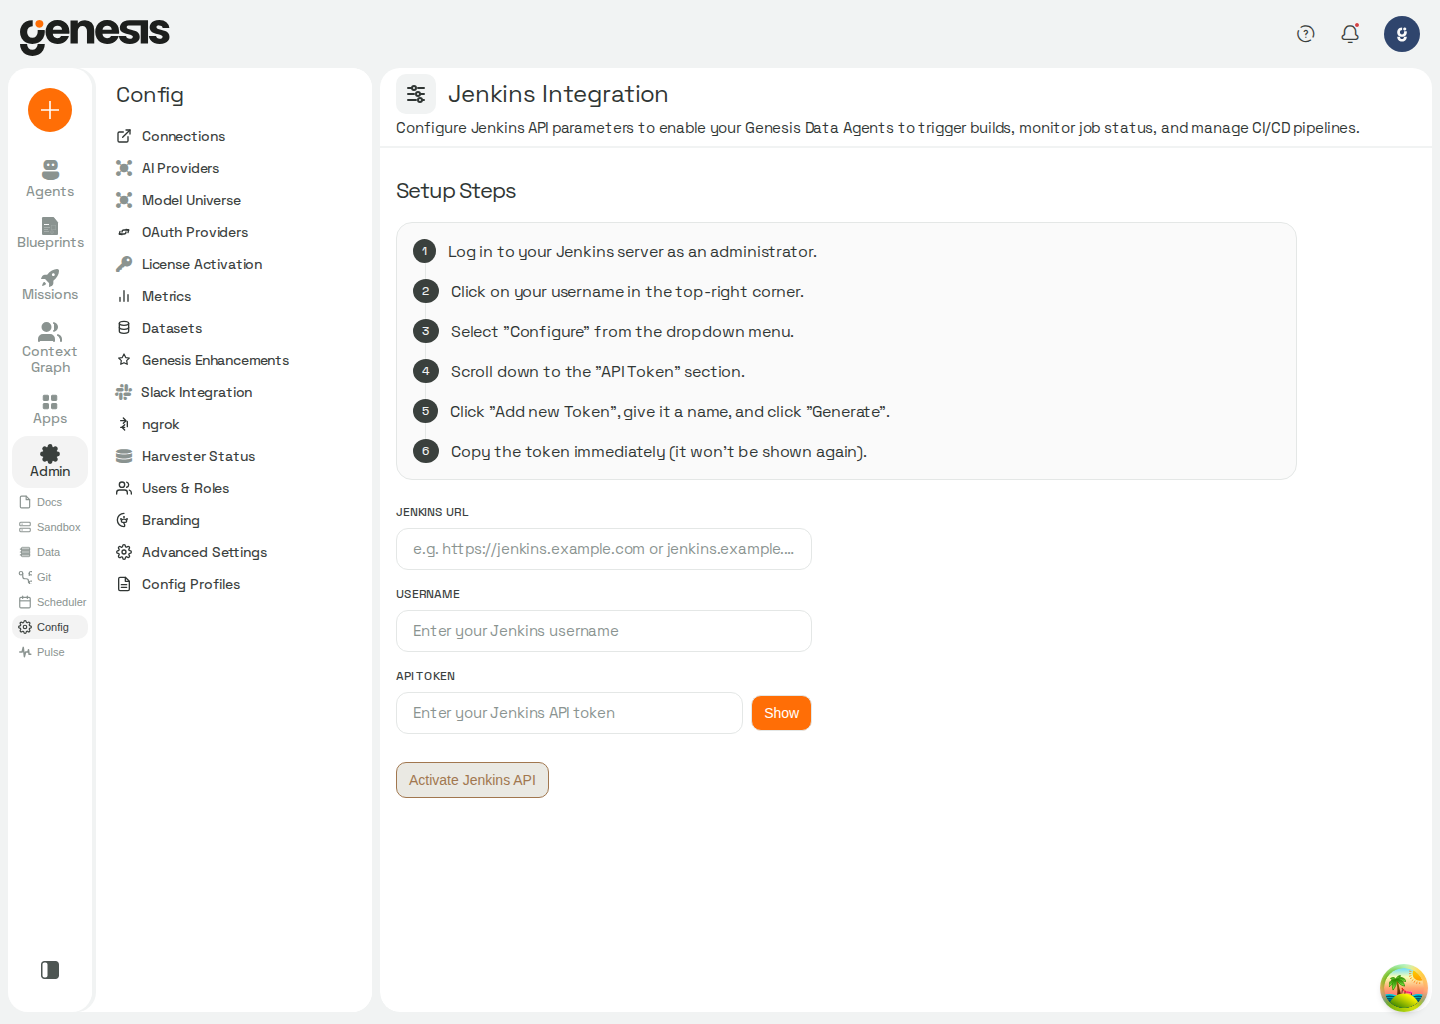Open the user profile avatar

click(x=1402, y=34)
